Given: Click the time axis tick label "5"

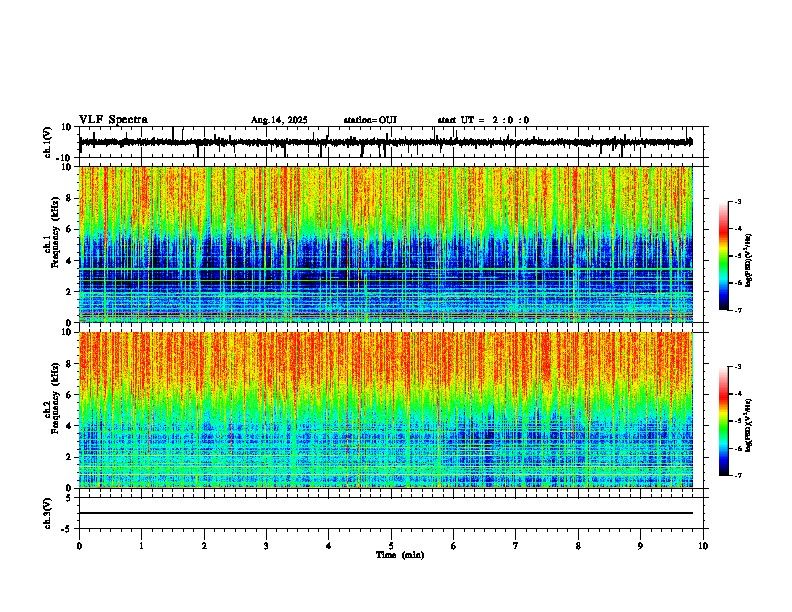Looking at the screenshot, I should (x=391, y=546).
